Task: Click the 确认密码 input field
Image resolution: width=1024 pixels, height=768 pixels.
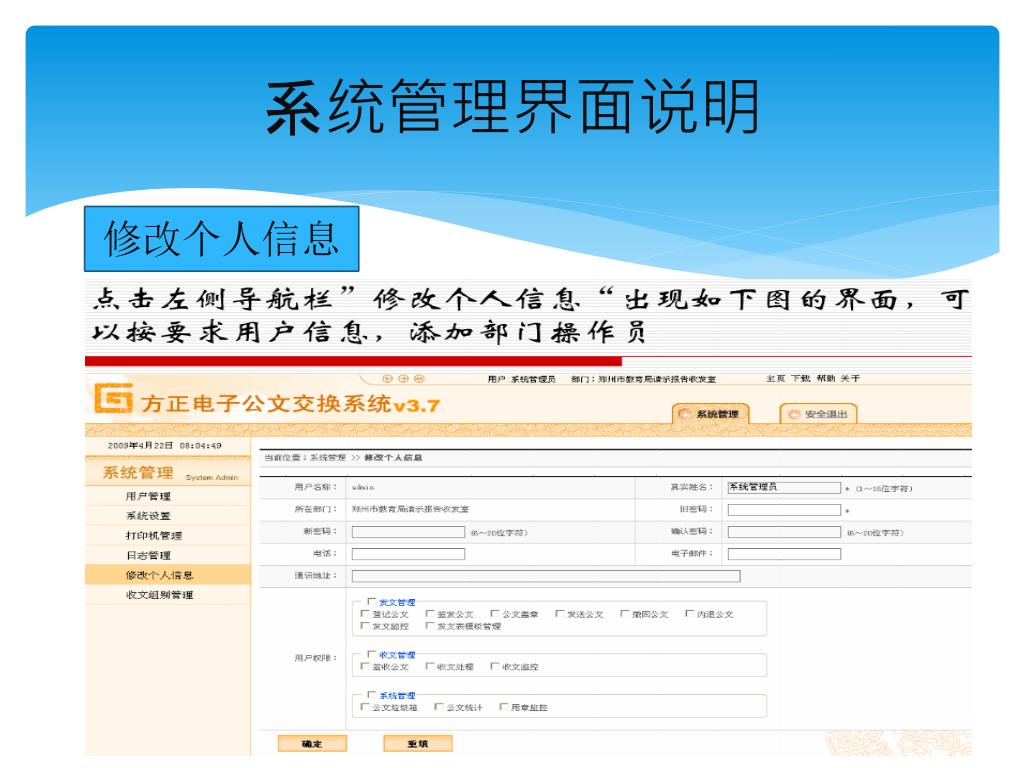Action: click(x=784, y=532)
